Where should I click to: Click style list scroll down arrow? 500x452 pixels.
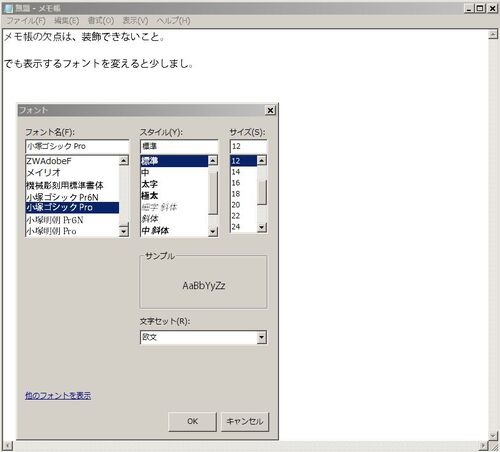tap(213, 231)
